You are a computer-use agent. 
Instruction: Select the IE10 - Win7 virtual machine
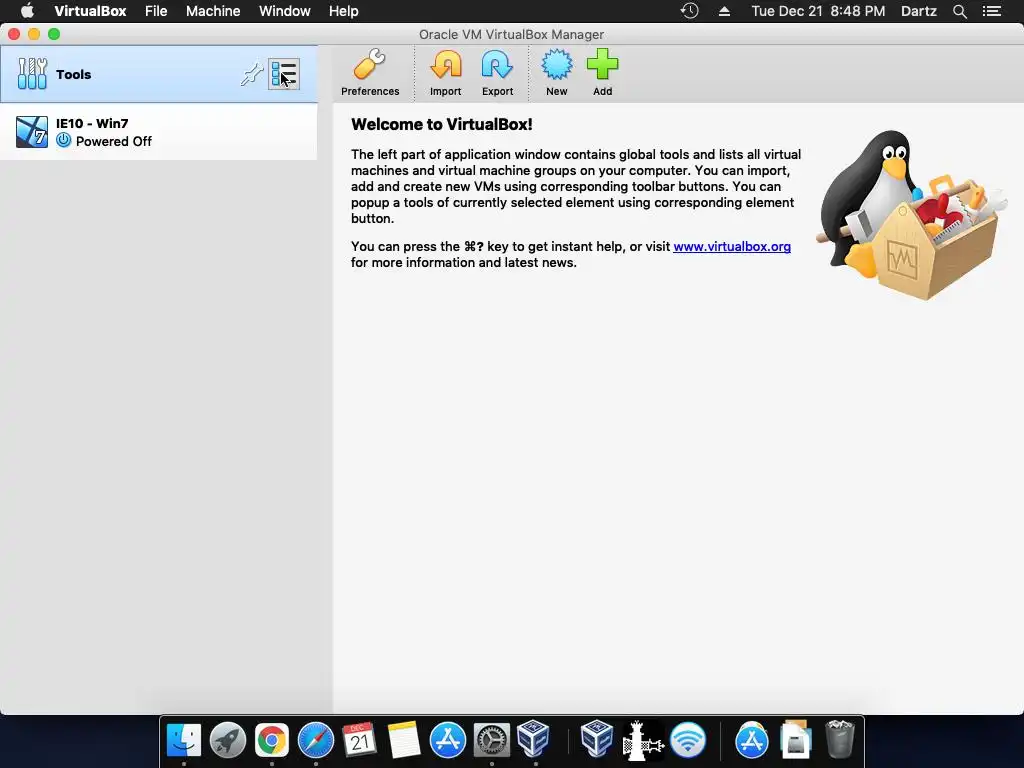[159, 132]
